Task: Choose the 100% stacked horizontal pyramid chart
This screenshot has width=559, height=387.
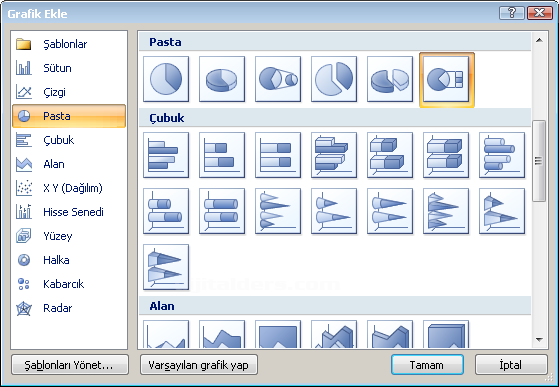Action: pyautogui.click(x=166, y=267)
